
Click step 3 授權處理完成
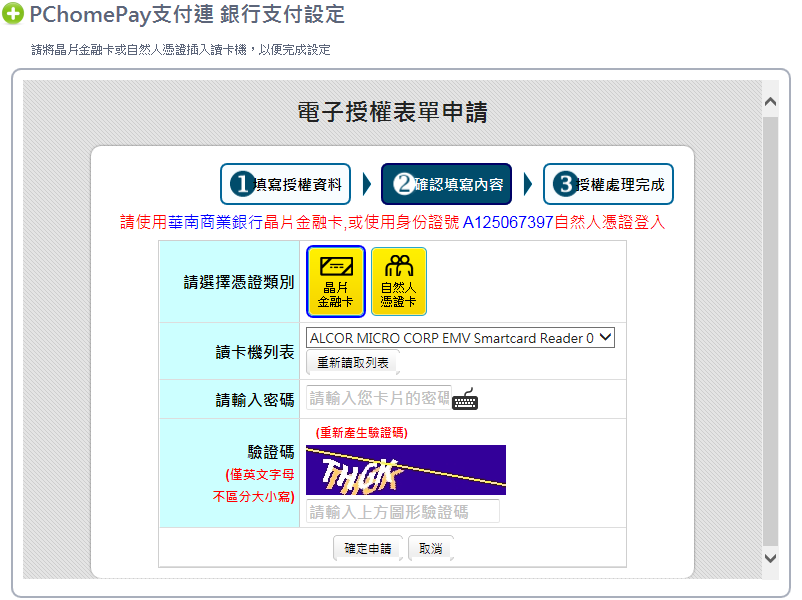coord(608,184)
